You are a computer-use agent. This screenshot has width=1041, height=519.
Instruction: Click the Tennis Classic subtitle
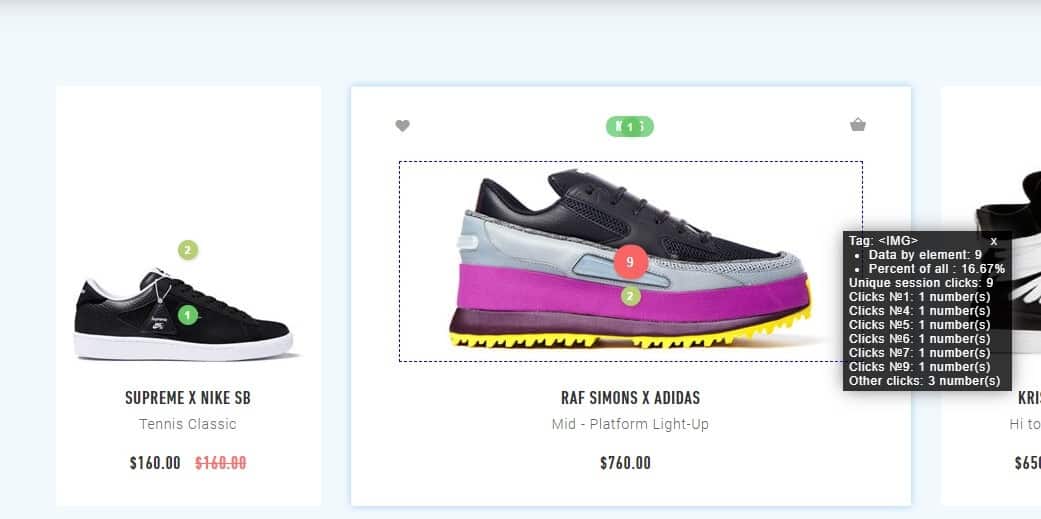coord(188,424)
